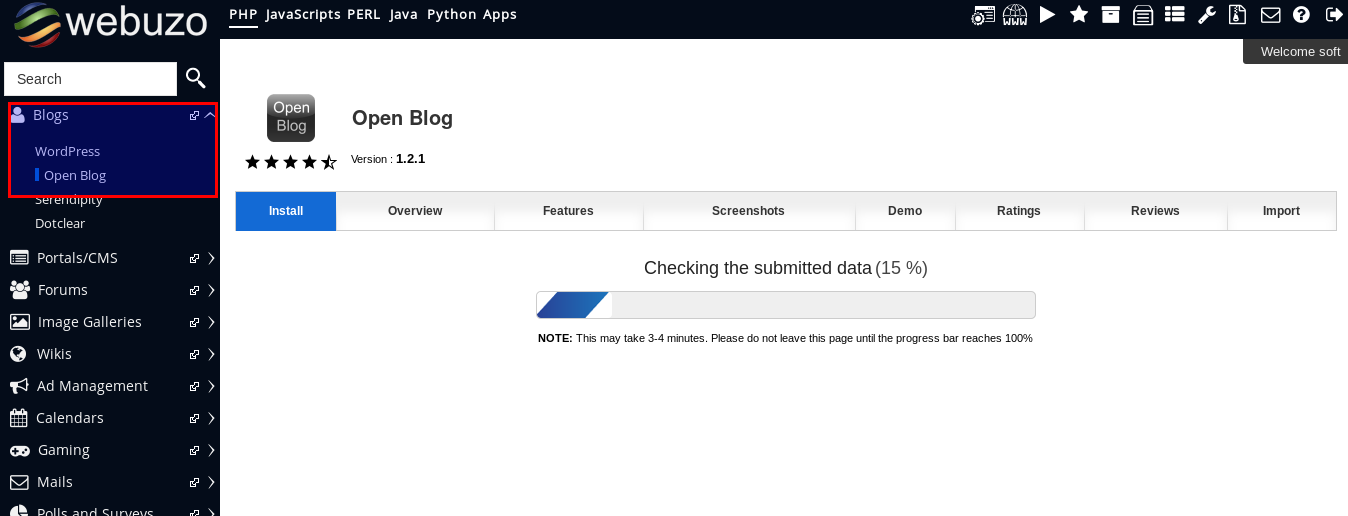
Task: Click the play demos icon in top bar
Action: [1047, 15]
